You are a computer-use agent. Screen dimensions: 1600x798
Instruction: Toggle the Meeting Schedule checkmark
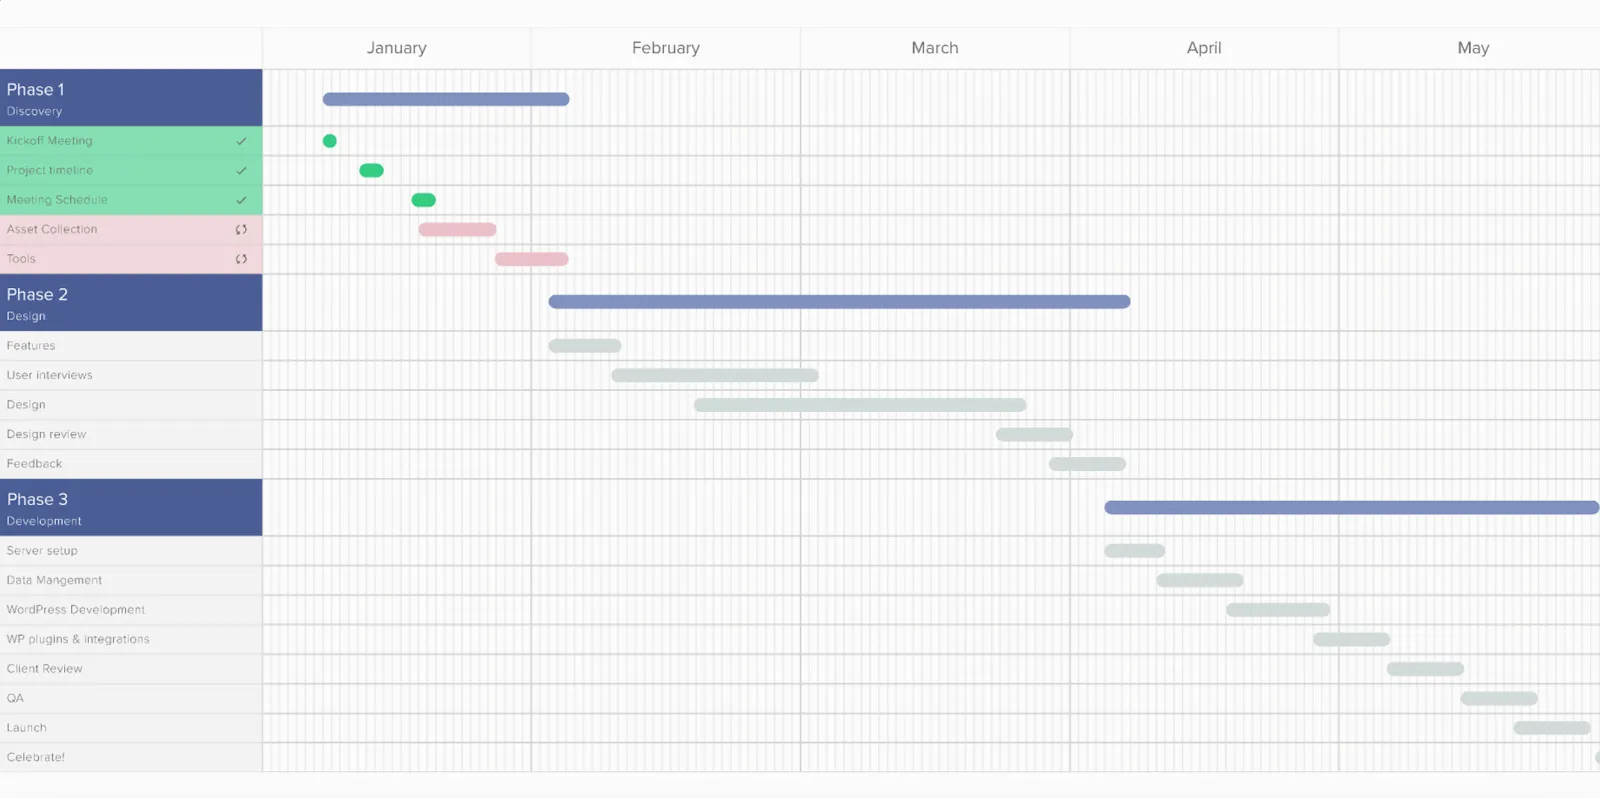(x=241, y=200)
